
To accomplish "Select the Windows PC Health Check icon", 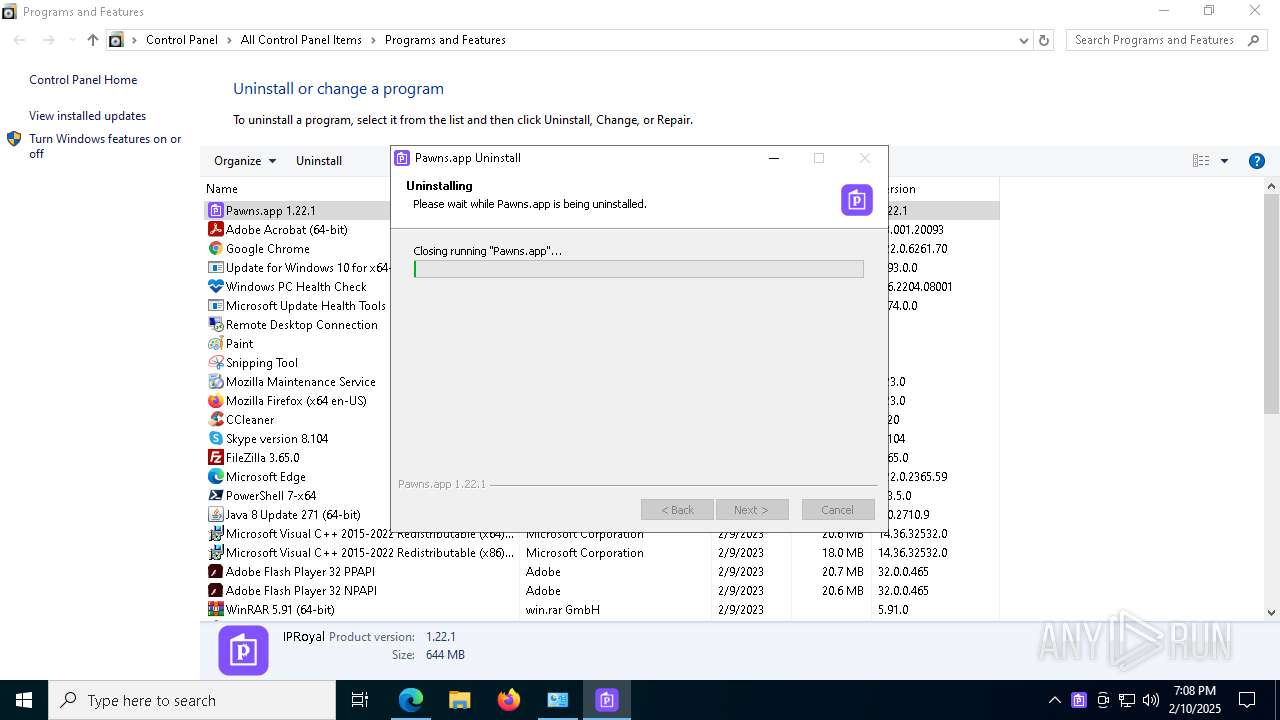I will [215, 287].
